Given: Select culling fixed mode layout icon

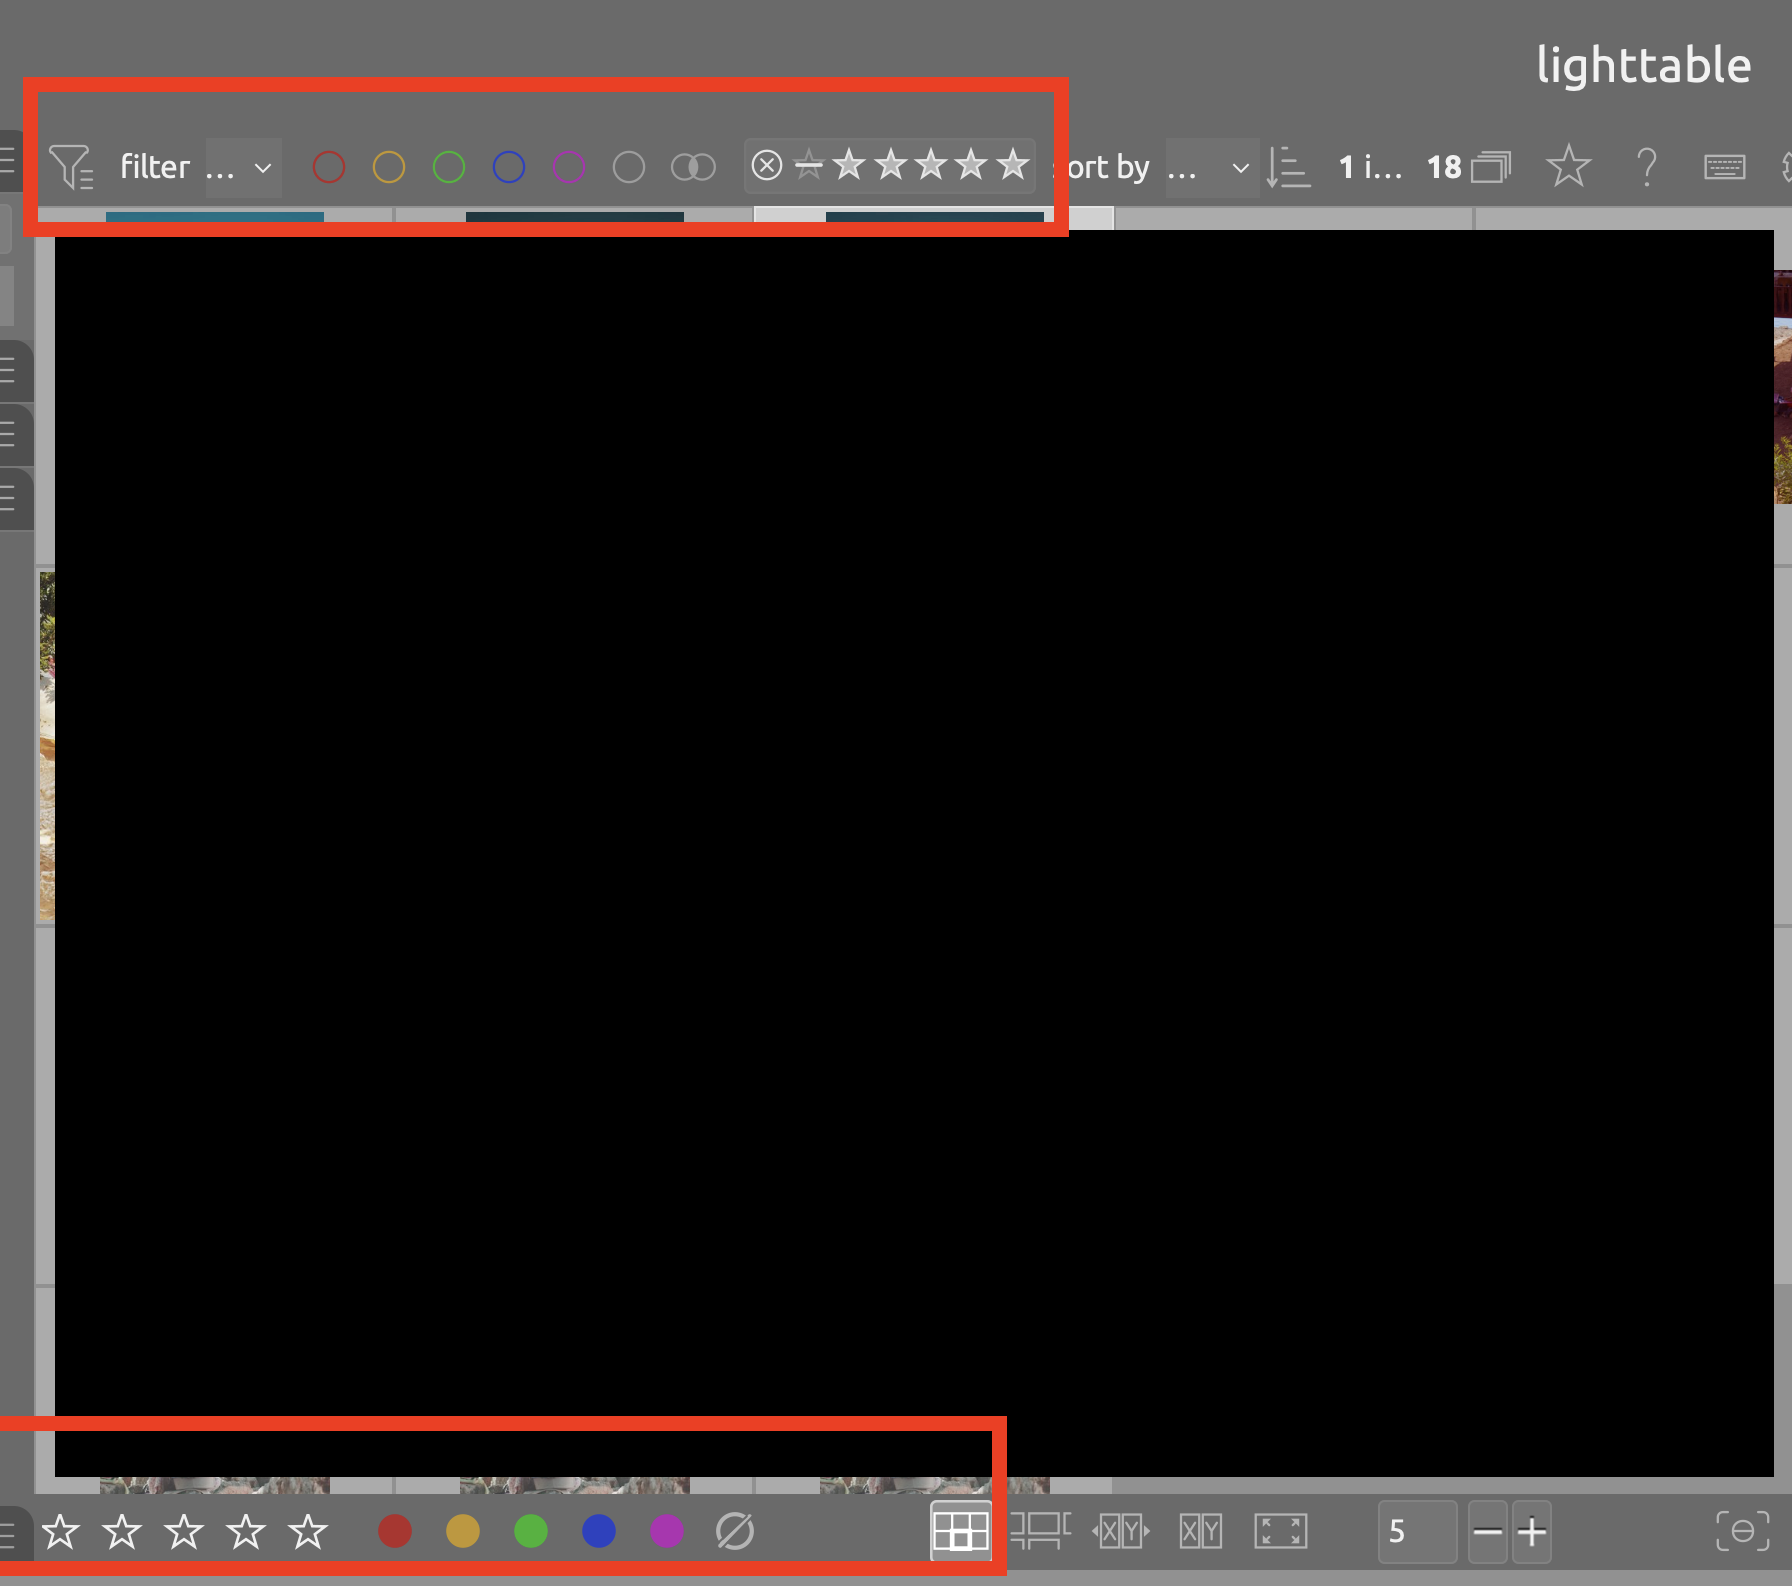Looking at the screenshot, I should (x=1121, y=1531).
